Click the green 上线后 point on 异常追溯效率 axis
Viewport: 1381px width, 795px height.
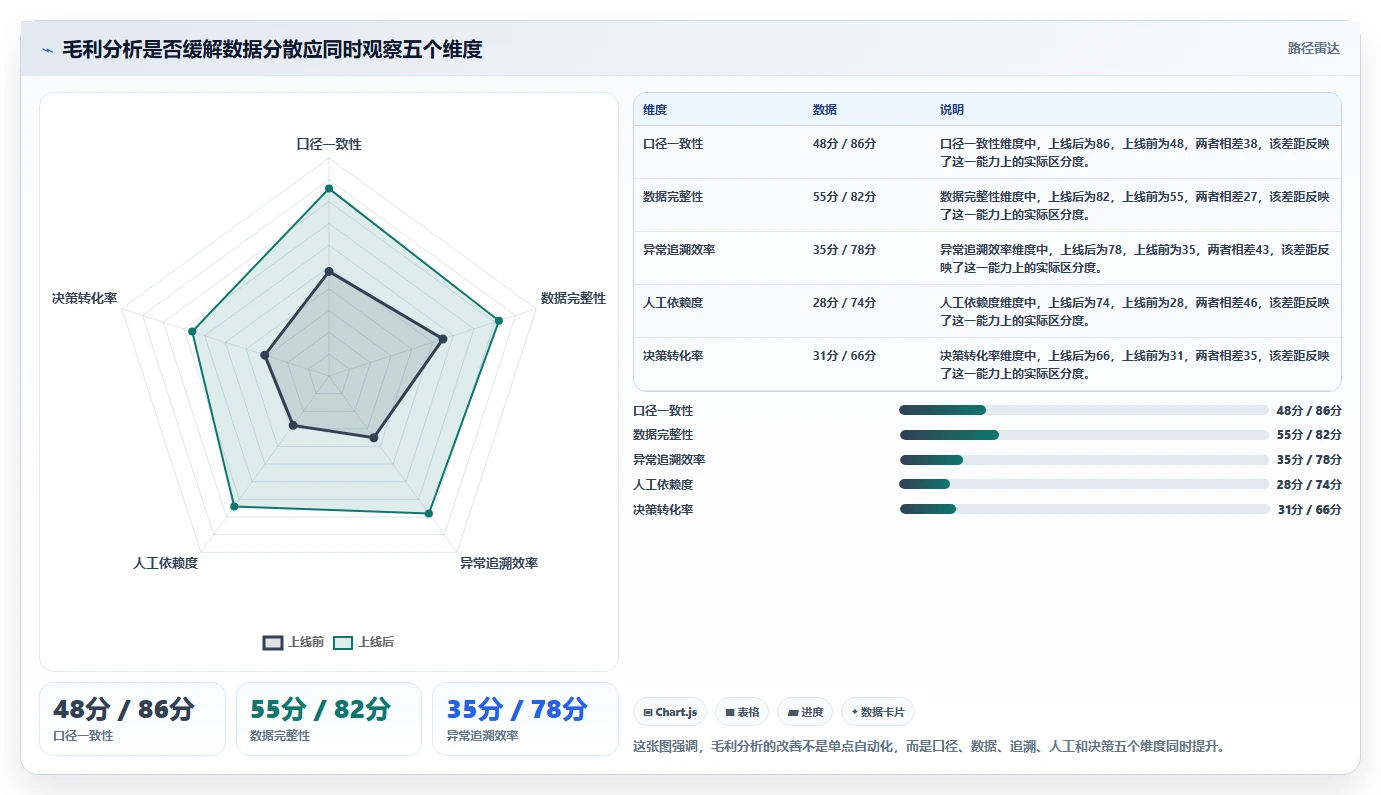coord(429,513)
